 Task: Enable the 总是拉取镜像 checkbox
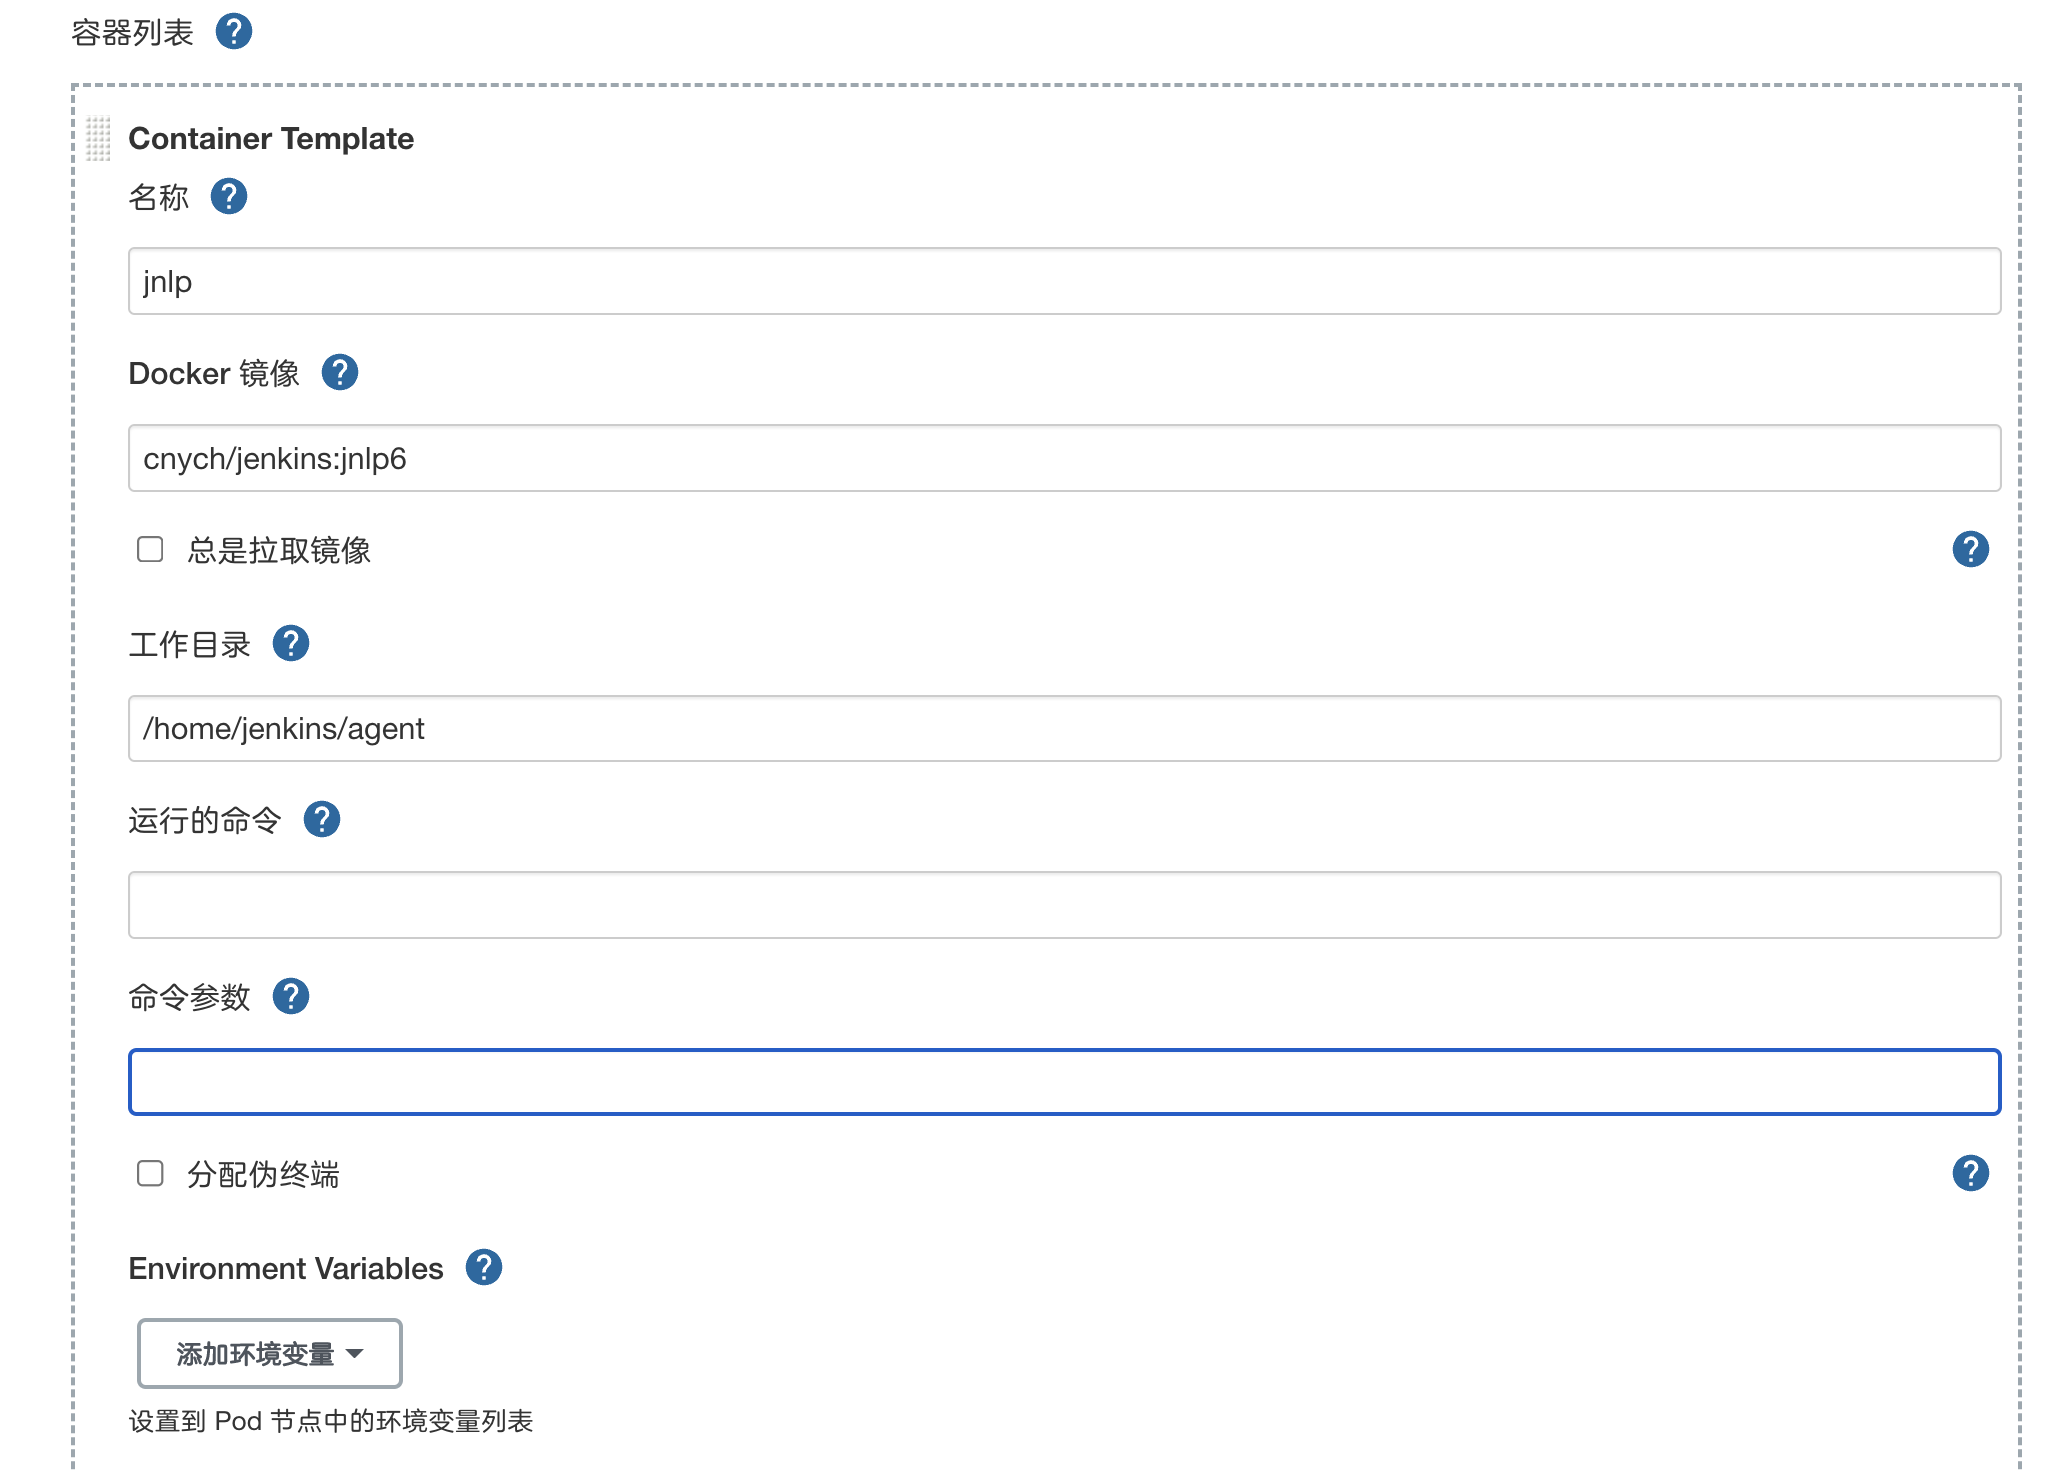(150, 549)
